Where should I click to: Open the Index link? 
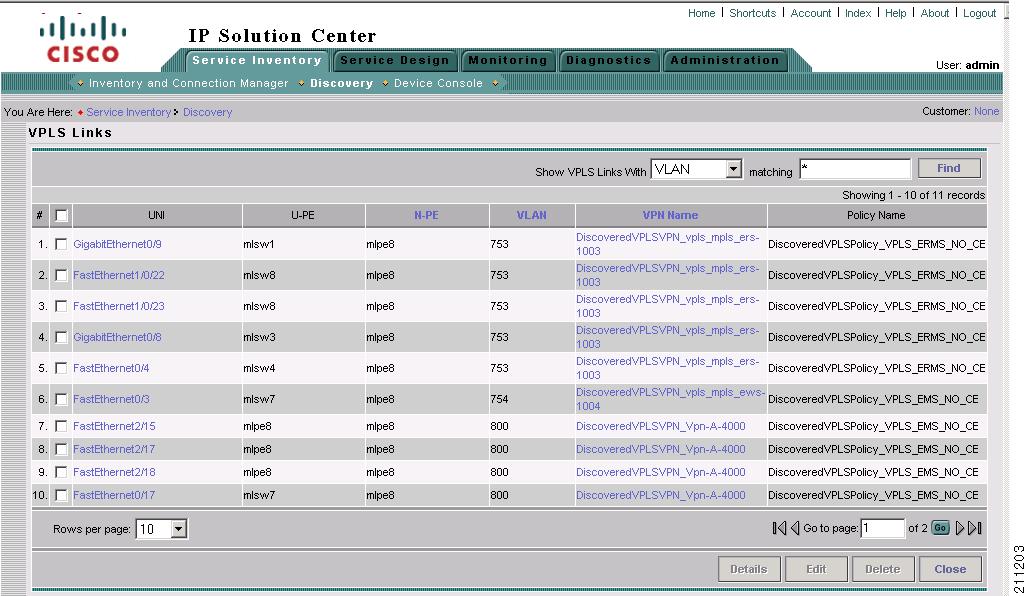(858, 13)
